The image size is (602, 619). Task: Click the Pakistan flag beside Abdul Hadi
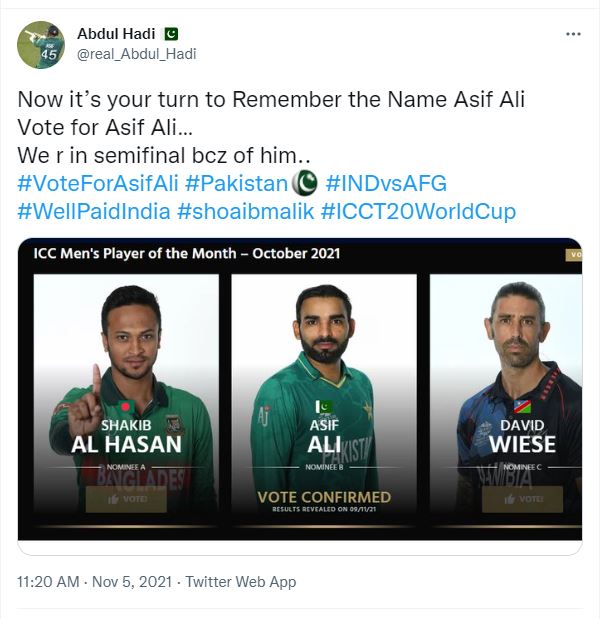[171, 34]
